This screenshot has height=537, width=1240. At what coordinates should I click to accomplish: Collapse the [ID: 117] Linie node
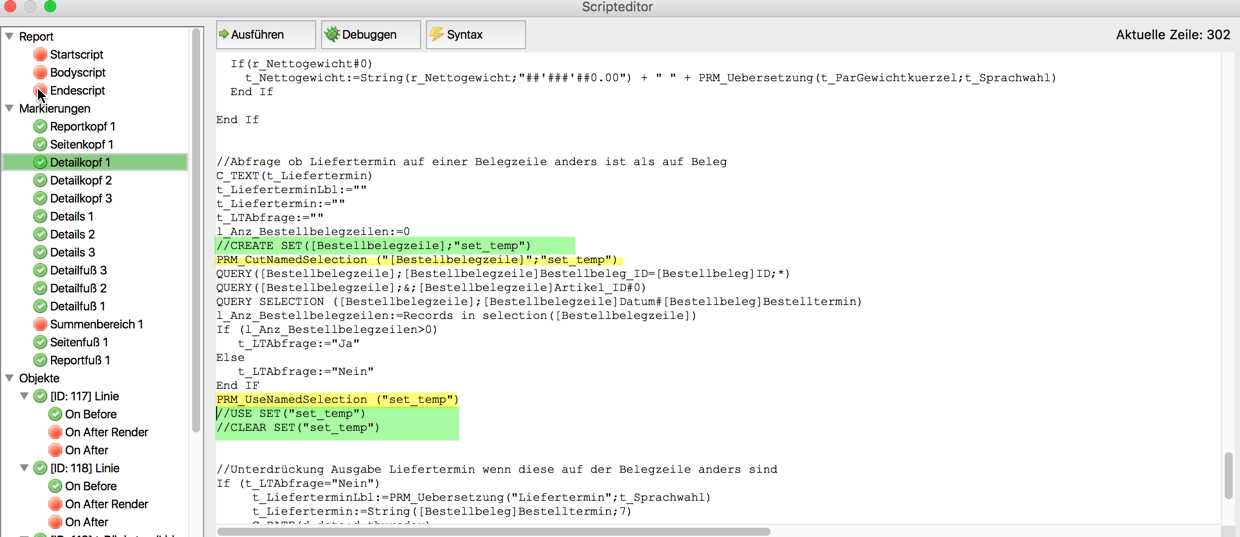pos(25,397)
